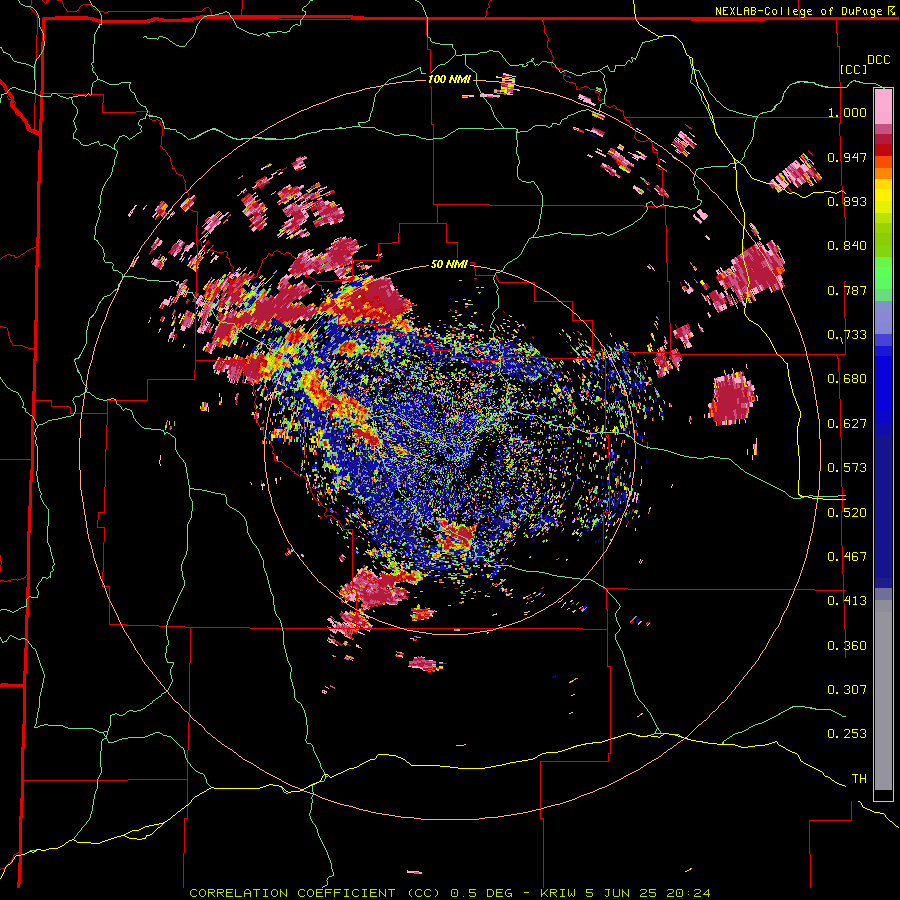900x900 pixels.
Task: Click the TH threshold label
Action: [859, 779]
